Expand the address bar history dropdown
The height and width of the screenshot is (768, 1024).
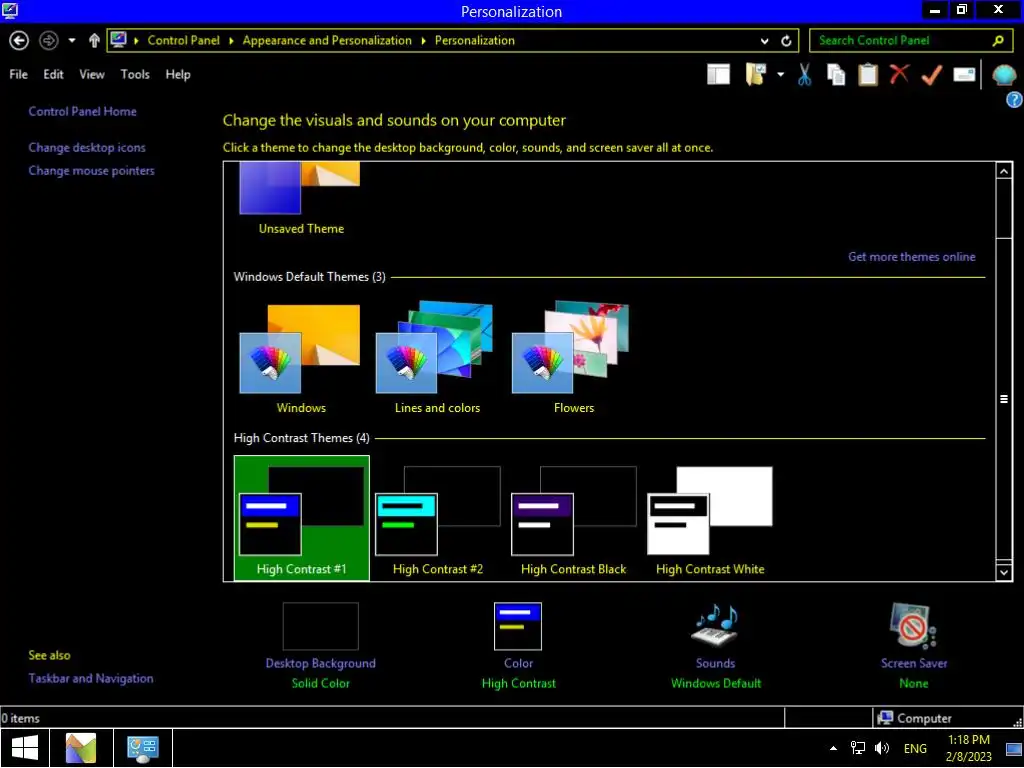coord(764,41)
